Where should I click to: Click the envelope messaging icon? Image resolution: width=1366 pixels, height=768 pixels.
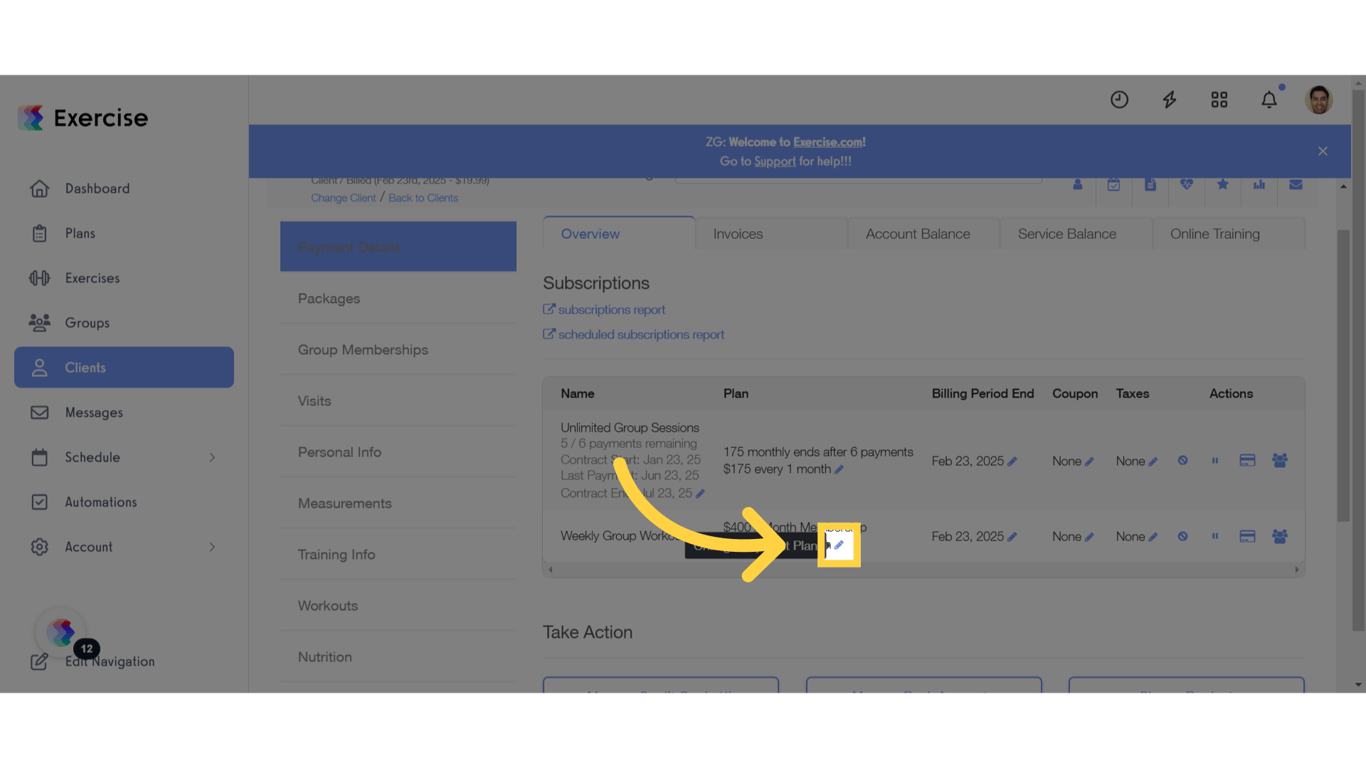[1295, 184]
